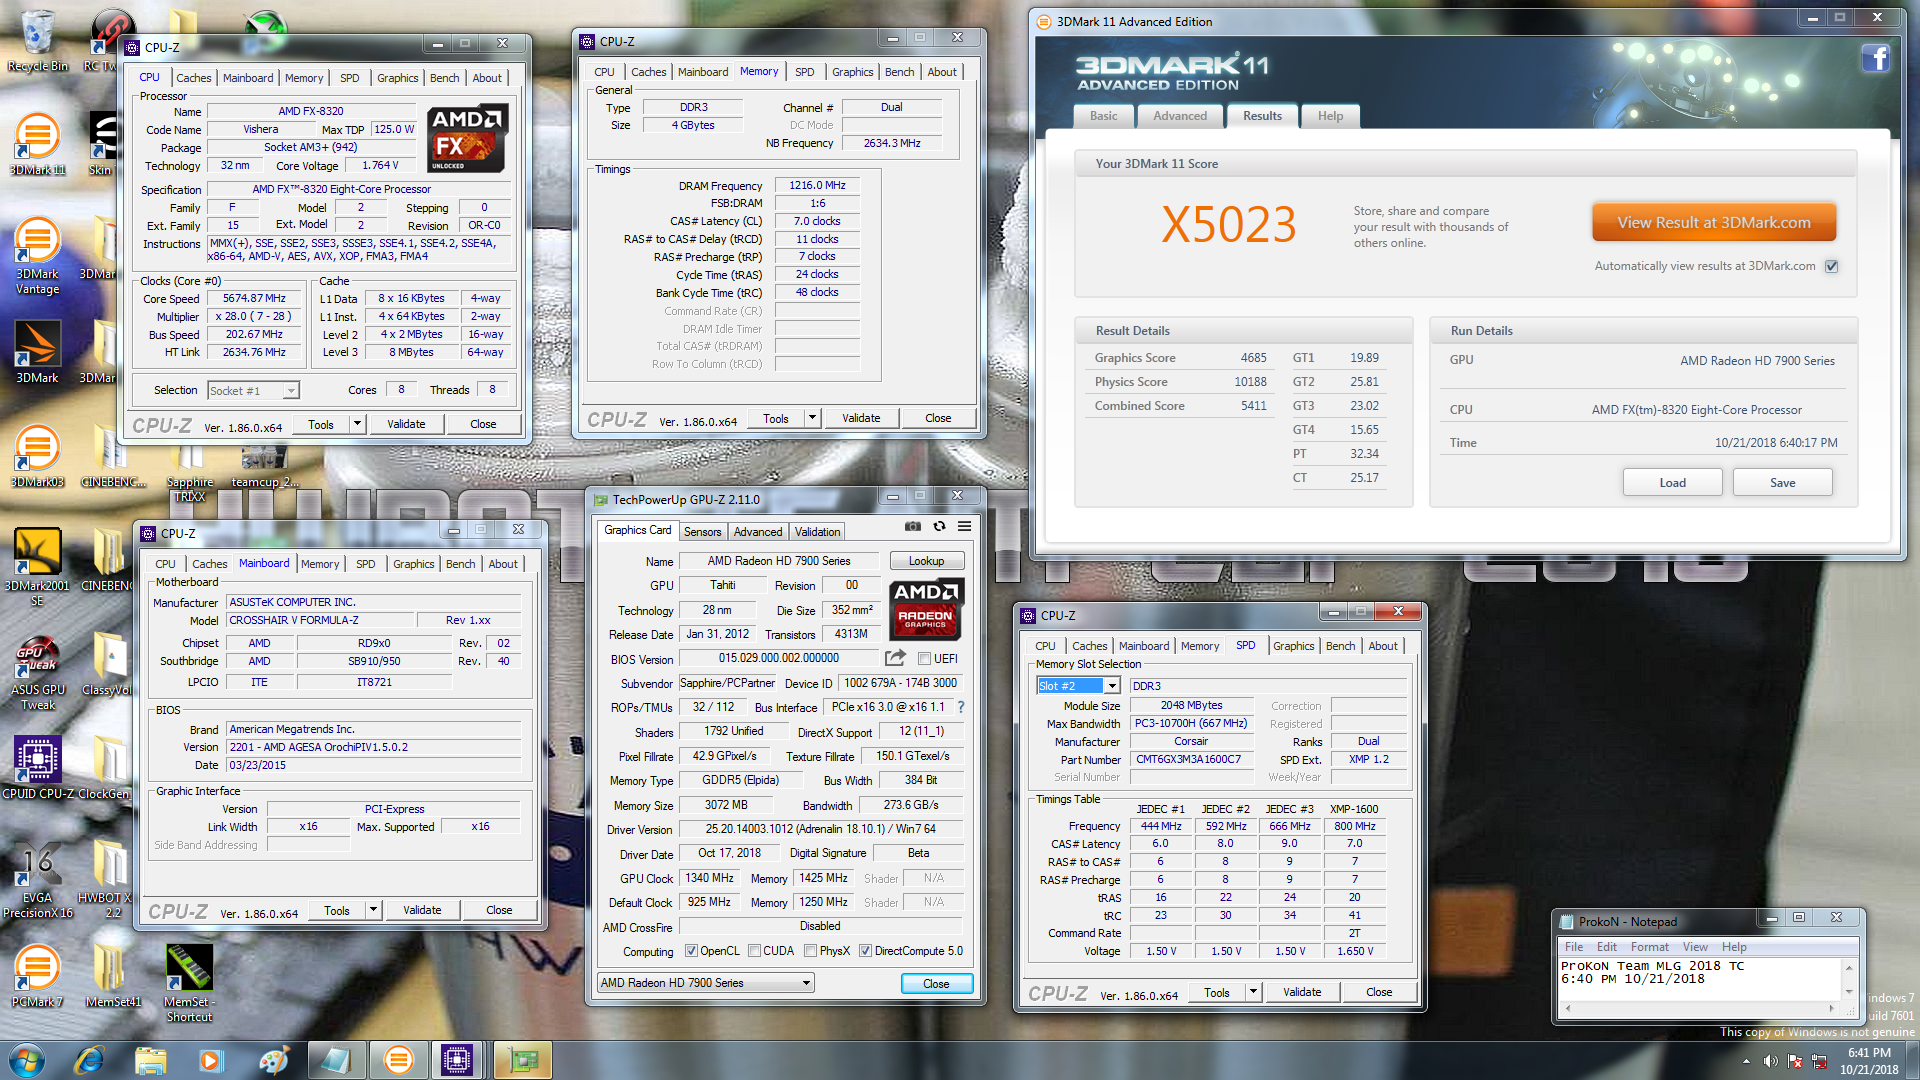
Task: Open GPU-Z hamburger menu icon
Action: tap(964, 526)
